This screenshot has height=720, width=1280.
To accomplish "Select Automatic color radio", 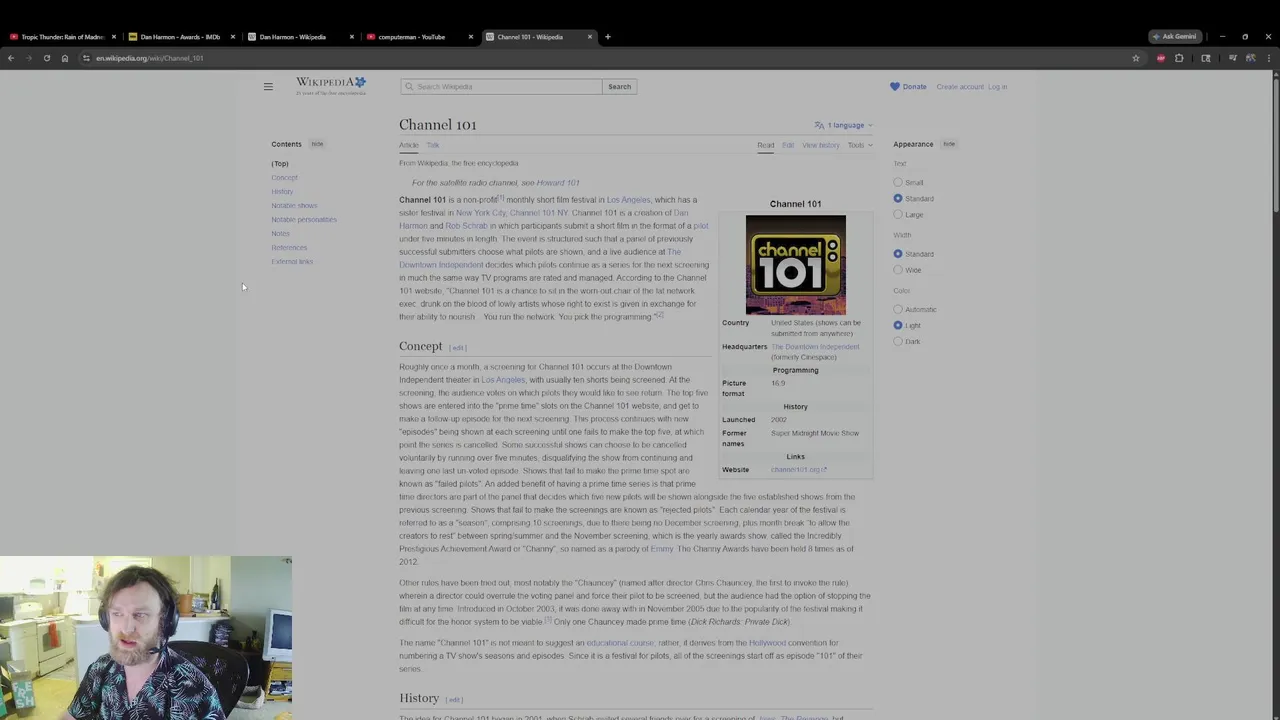I will [898, 310].
